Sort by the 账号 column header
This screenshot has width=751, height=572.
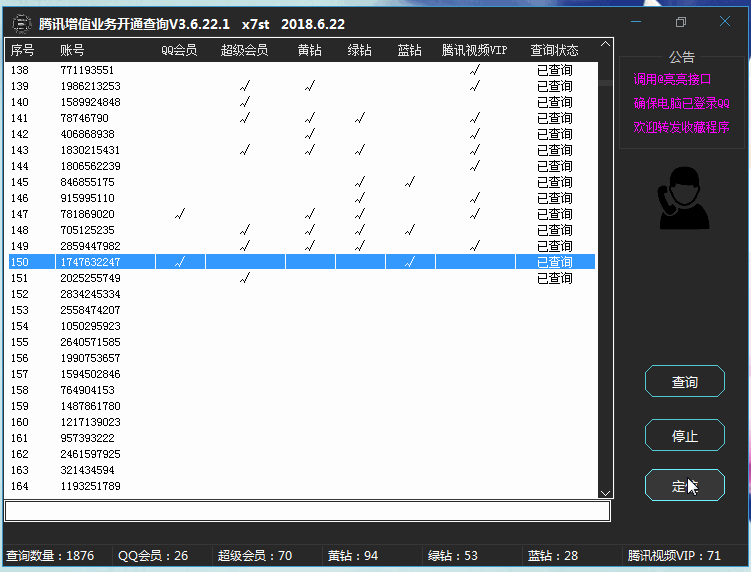[x=72, y=50]
